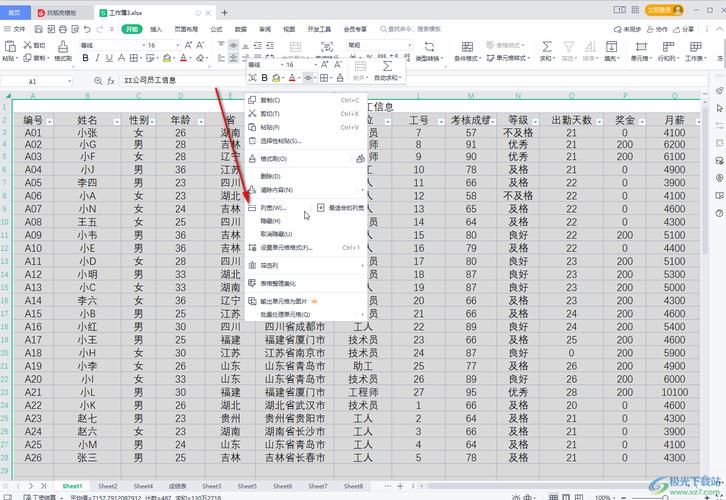Choose Delete 删除(D) in context menu
This screenshot has width=726, height=500.
(306, 176)
